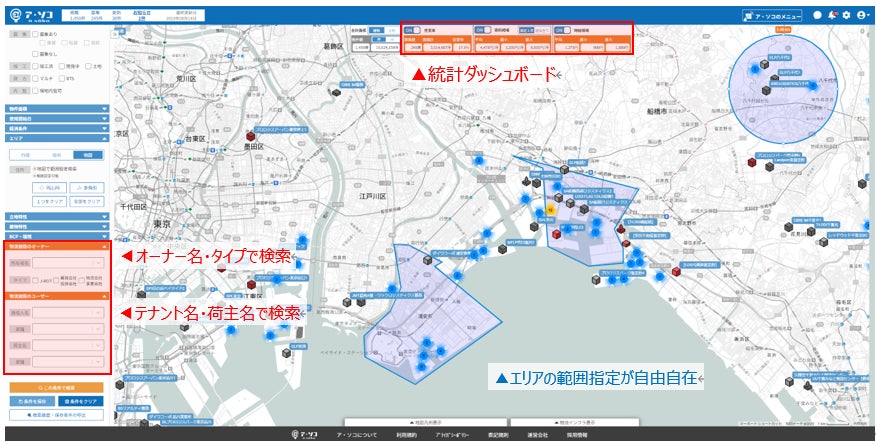Viewport: 876px width, 442px height.
Task: Click the orange この条件で検索 button
Action: (56, 387)
